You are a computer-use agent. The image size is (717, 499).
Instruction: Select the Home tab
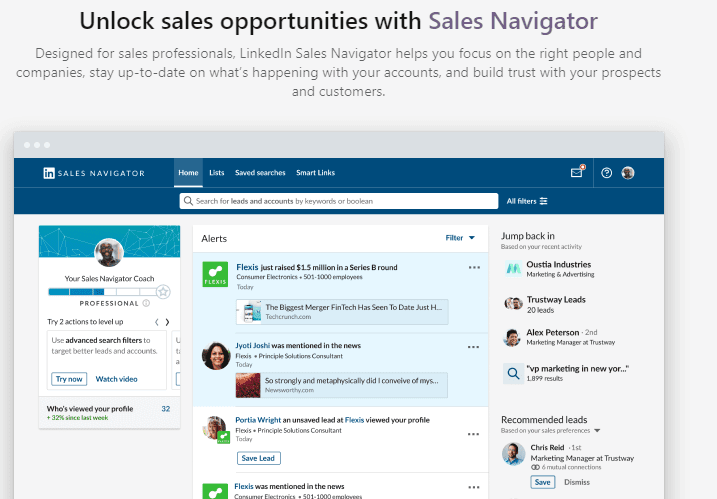tap(188, 173)
